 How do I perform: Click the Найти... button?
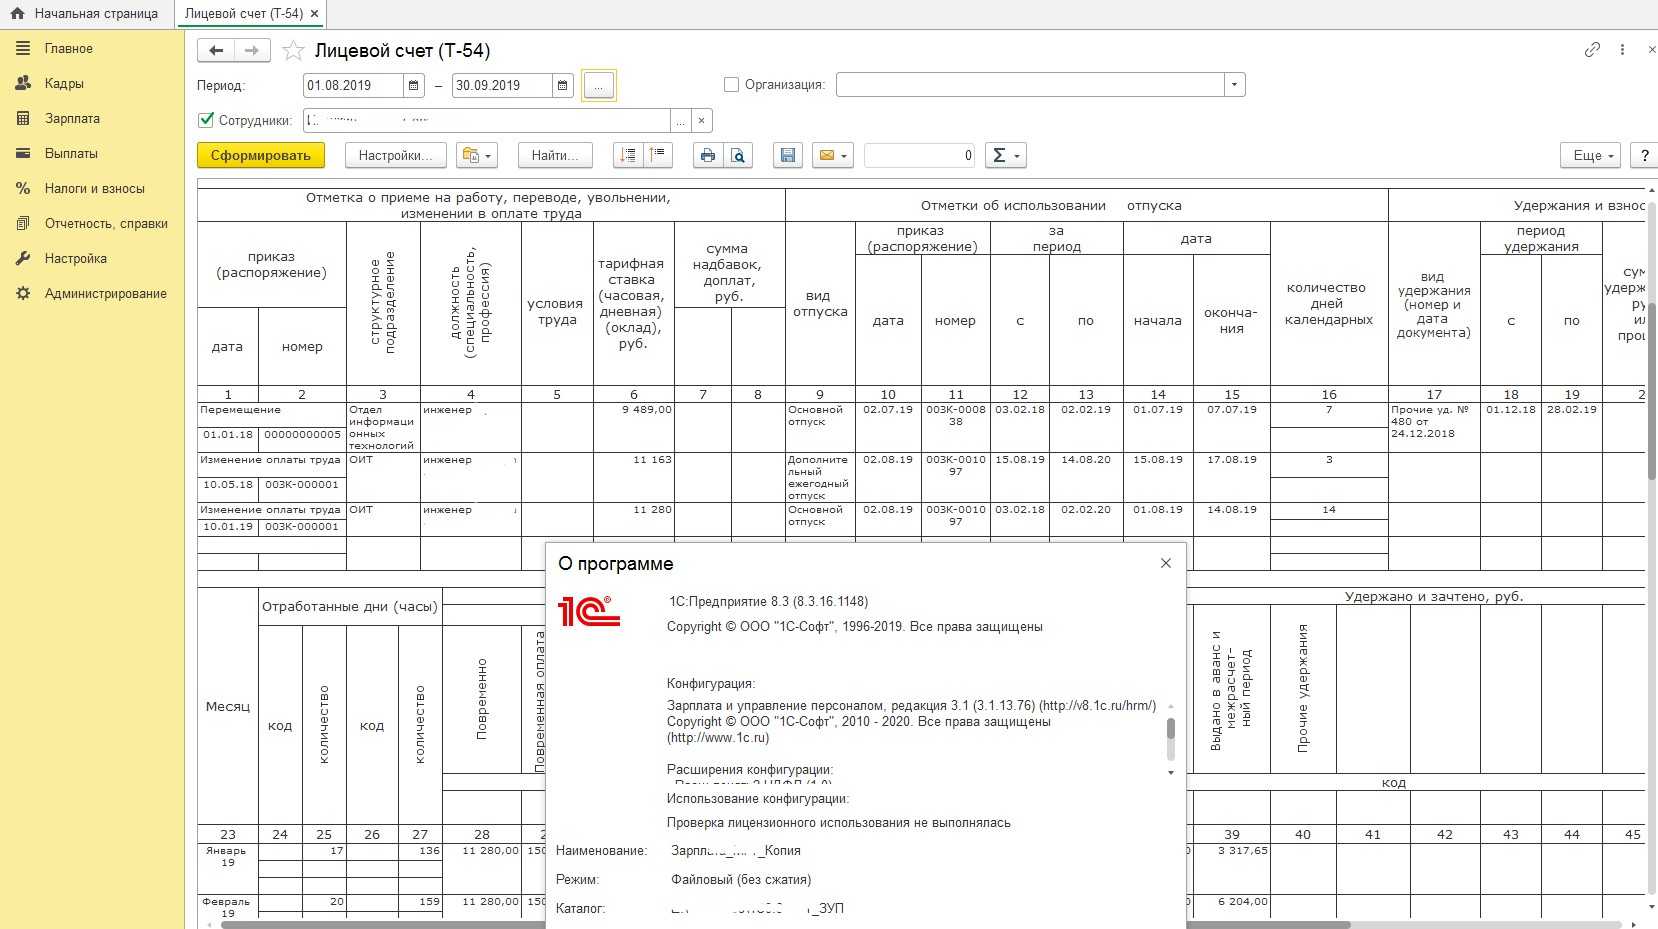pos(555,155)
